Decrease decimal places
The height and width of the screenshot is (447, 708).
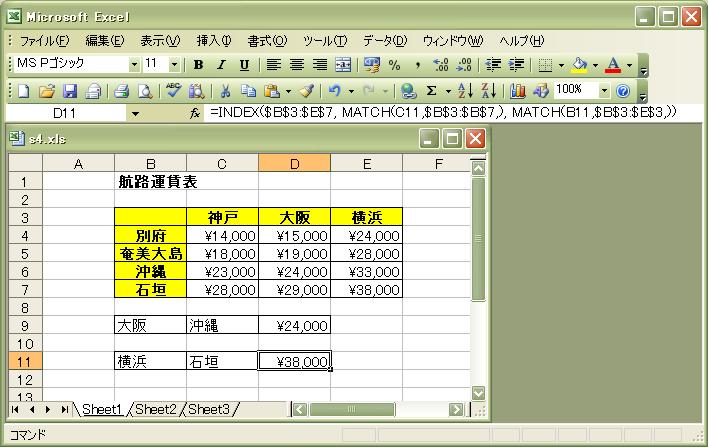tap(464, 65)
